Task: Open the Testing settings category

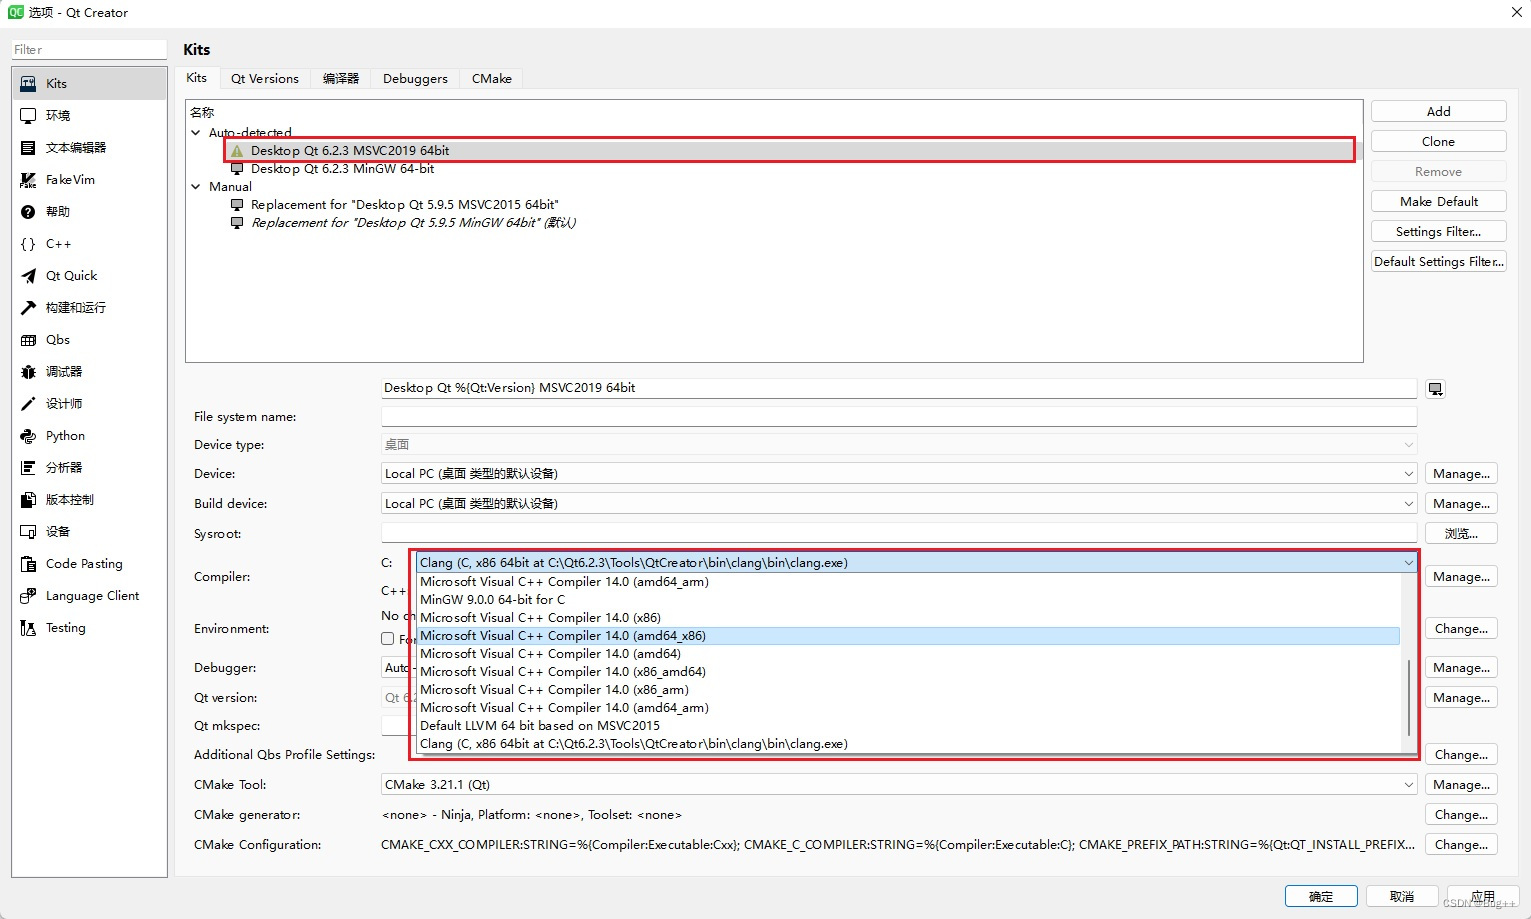Action: [89, 627]
